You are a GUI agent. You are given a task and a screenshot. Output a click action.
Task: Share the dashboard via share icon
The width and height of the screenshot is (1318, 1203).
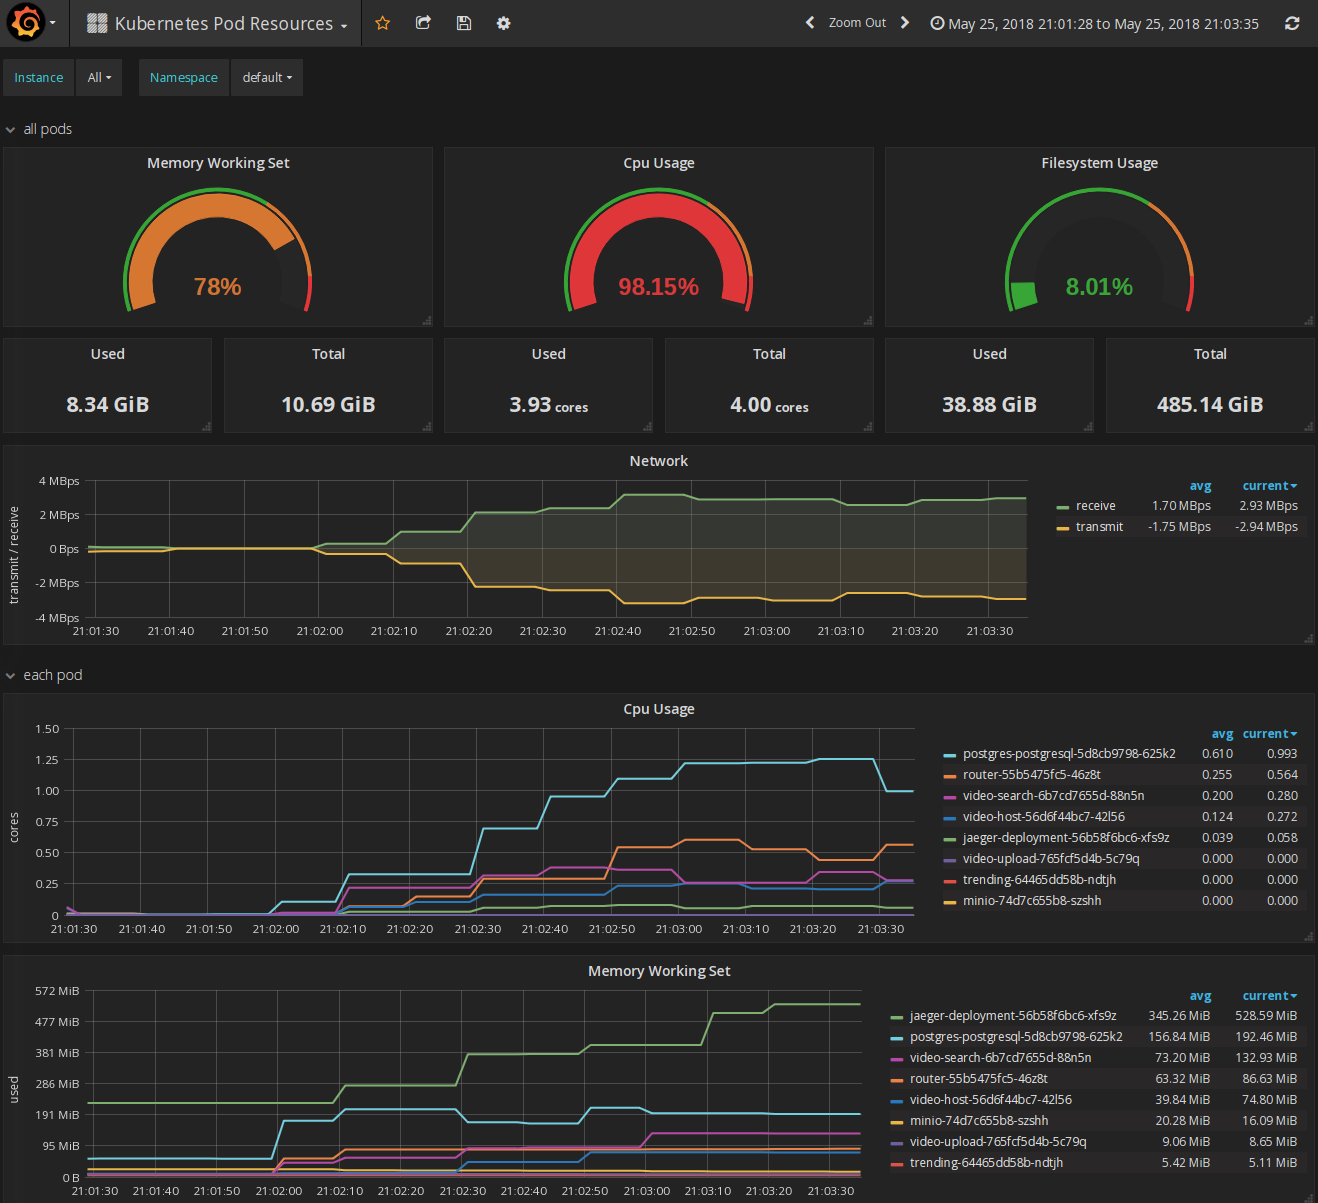point(423,23)
